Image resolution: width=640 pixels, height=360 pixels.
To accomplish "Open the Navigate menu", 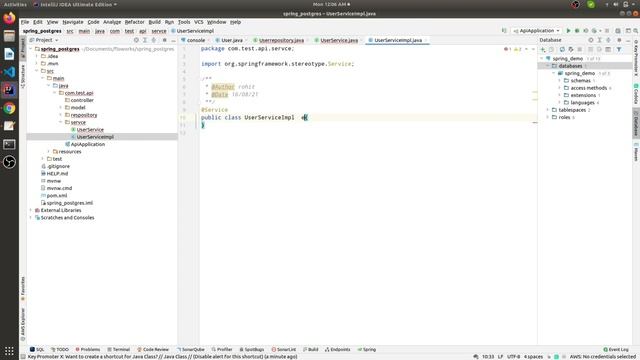I will click(73, 22).
